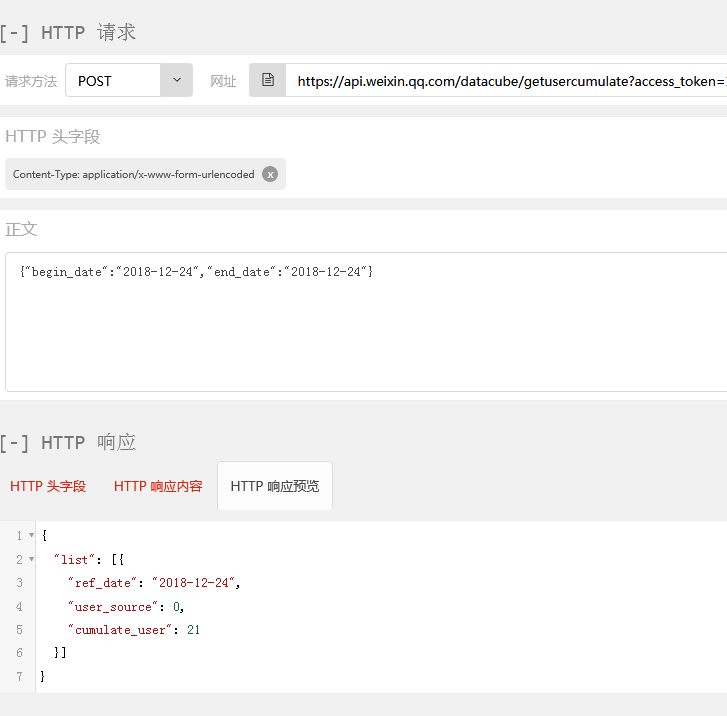The image size is (727, 716).
Task: Collapse the HTTP 请求 section
Action: click(x=14, y=34)
